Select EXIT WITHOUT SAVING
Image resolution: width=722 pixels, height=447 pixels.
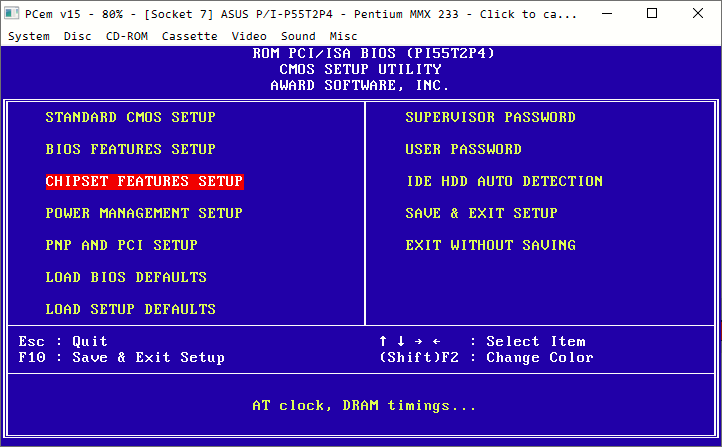tap(490, 245)
